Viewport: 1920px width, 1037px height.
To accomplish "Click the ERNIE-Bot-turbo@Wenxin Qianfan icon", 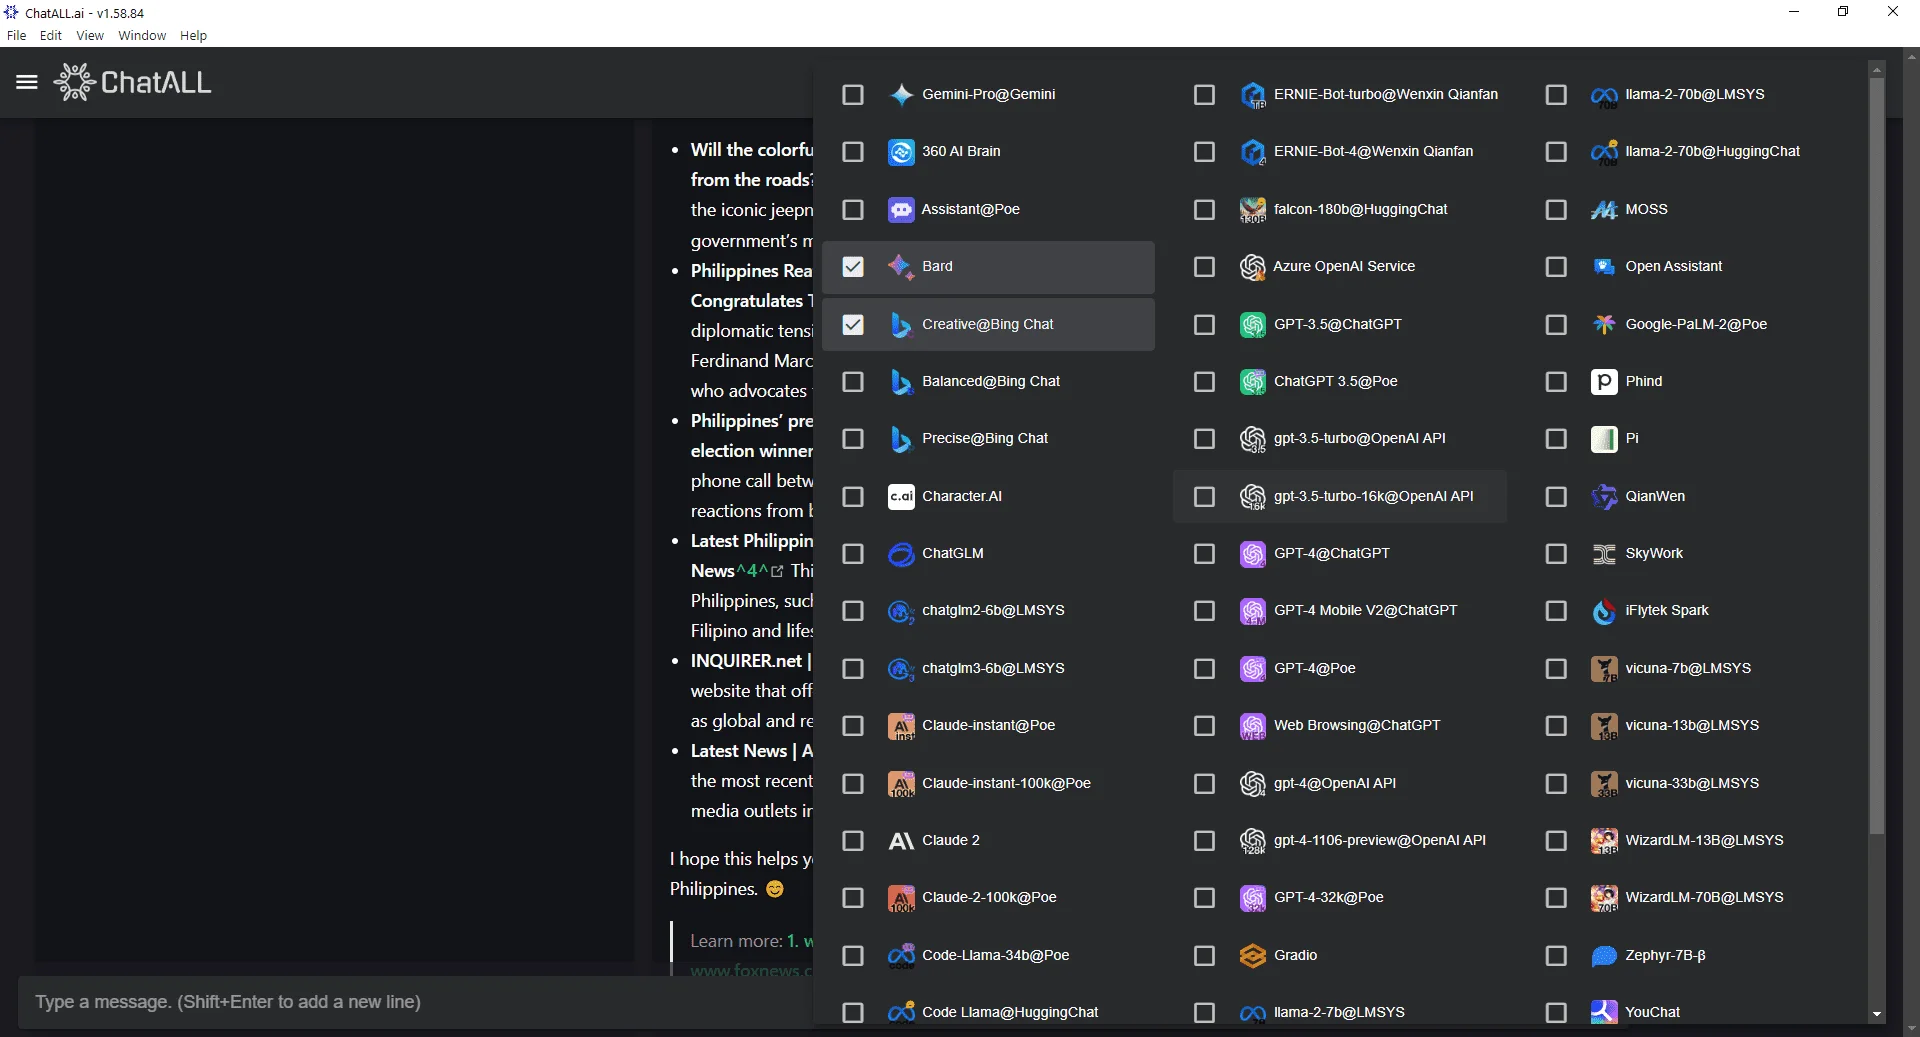I will click(x=1253, y=95).
